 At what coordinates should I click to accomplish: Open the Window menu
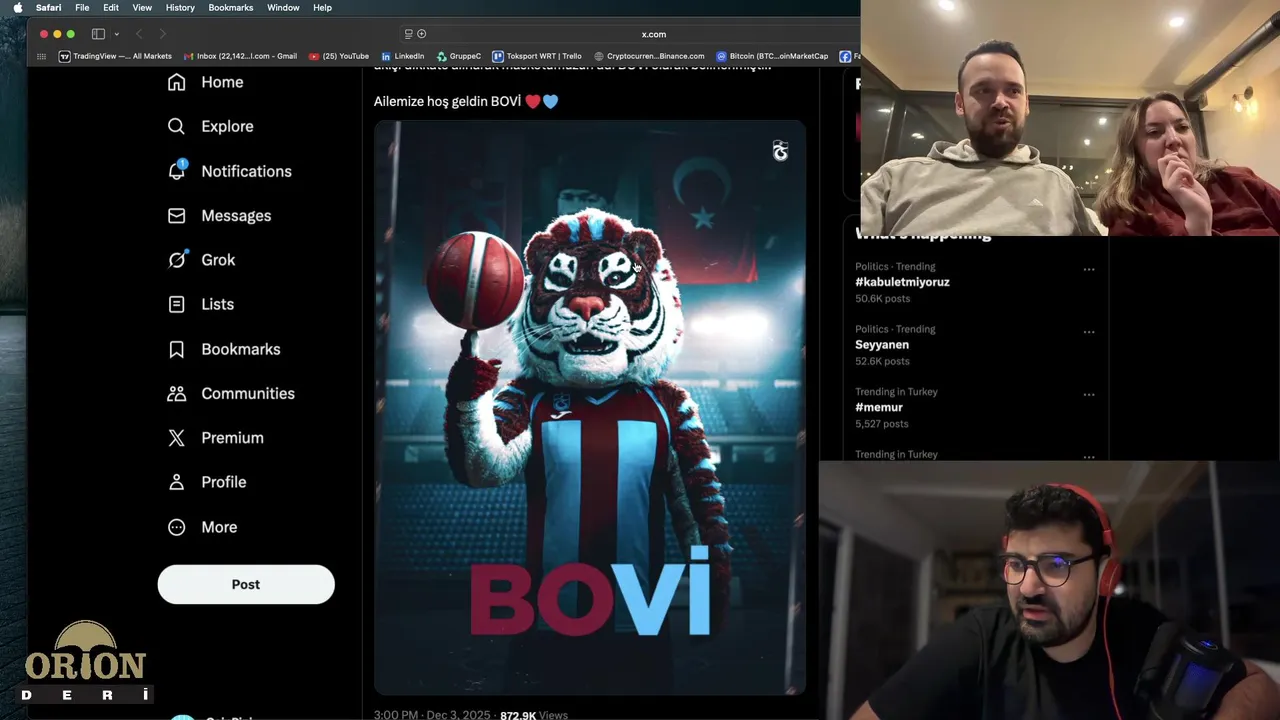283,7
